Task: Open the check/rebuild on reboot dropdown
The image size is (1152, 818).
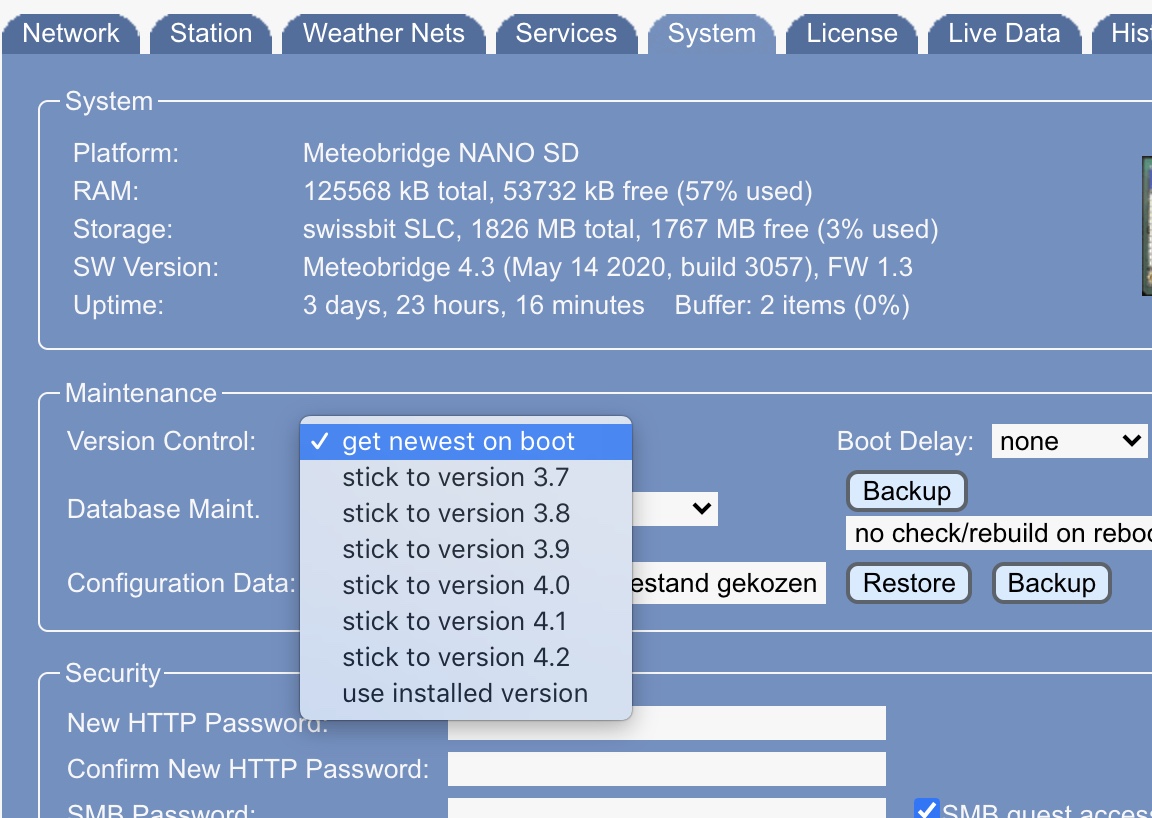Action: coord(1000,533)
